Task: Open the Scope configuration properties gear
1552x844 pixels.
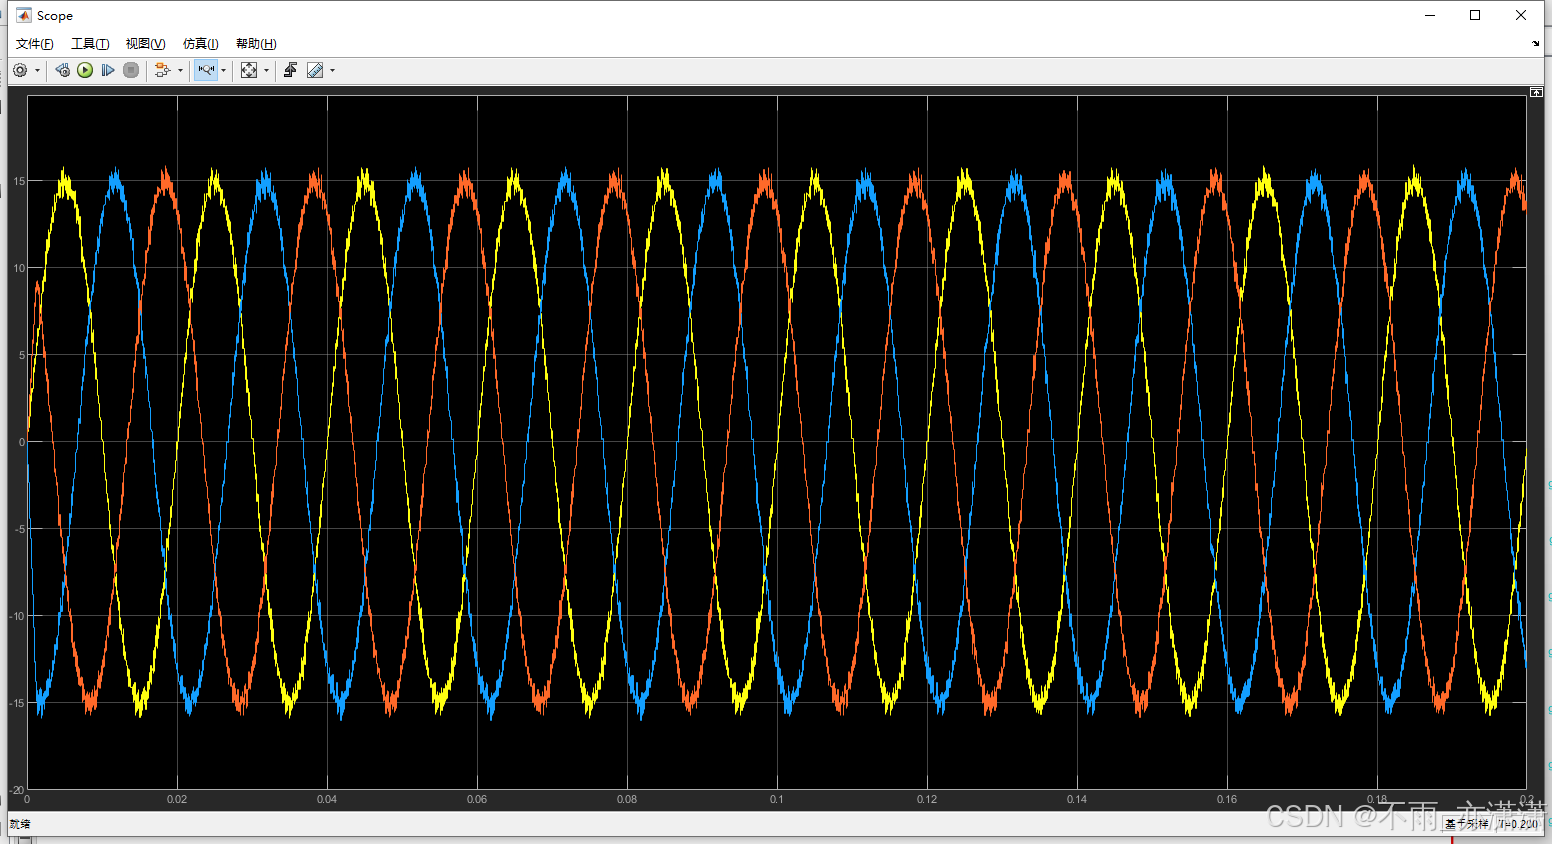Action: pyautogui.click(x=20, y=70)
